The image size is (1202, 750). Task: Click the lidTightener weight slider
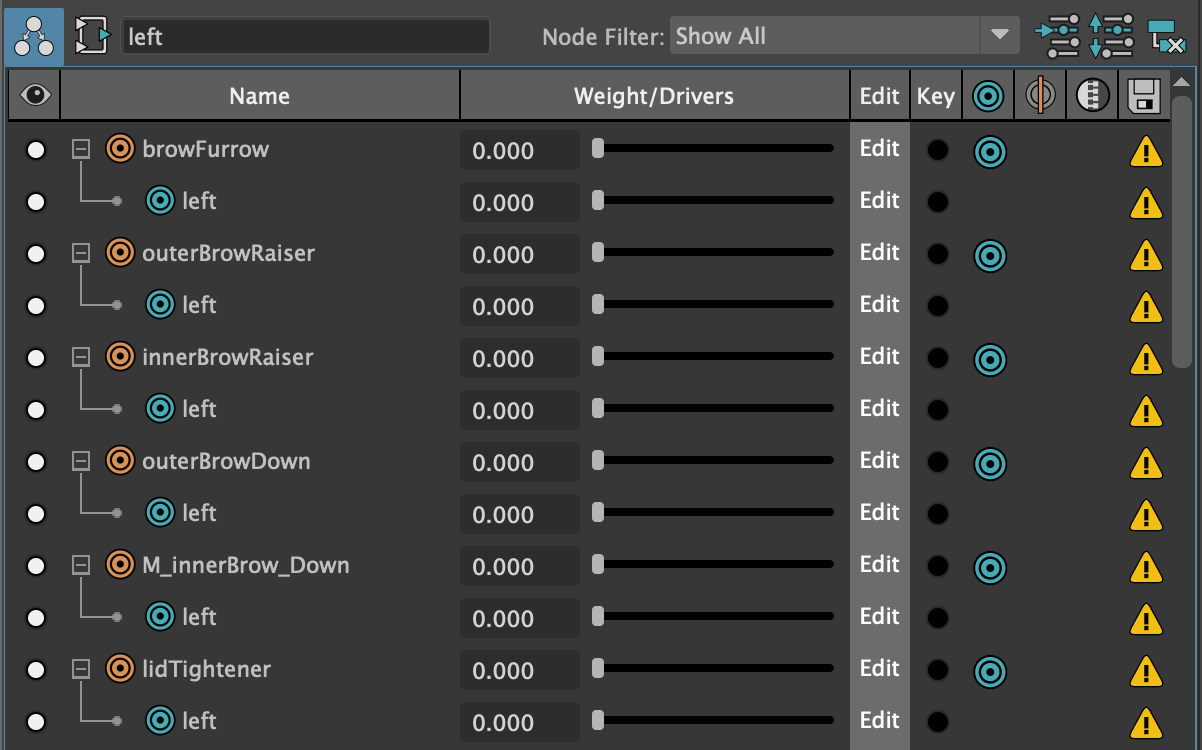pos(713,669)
